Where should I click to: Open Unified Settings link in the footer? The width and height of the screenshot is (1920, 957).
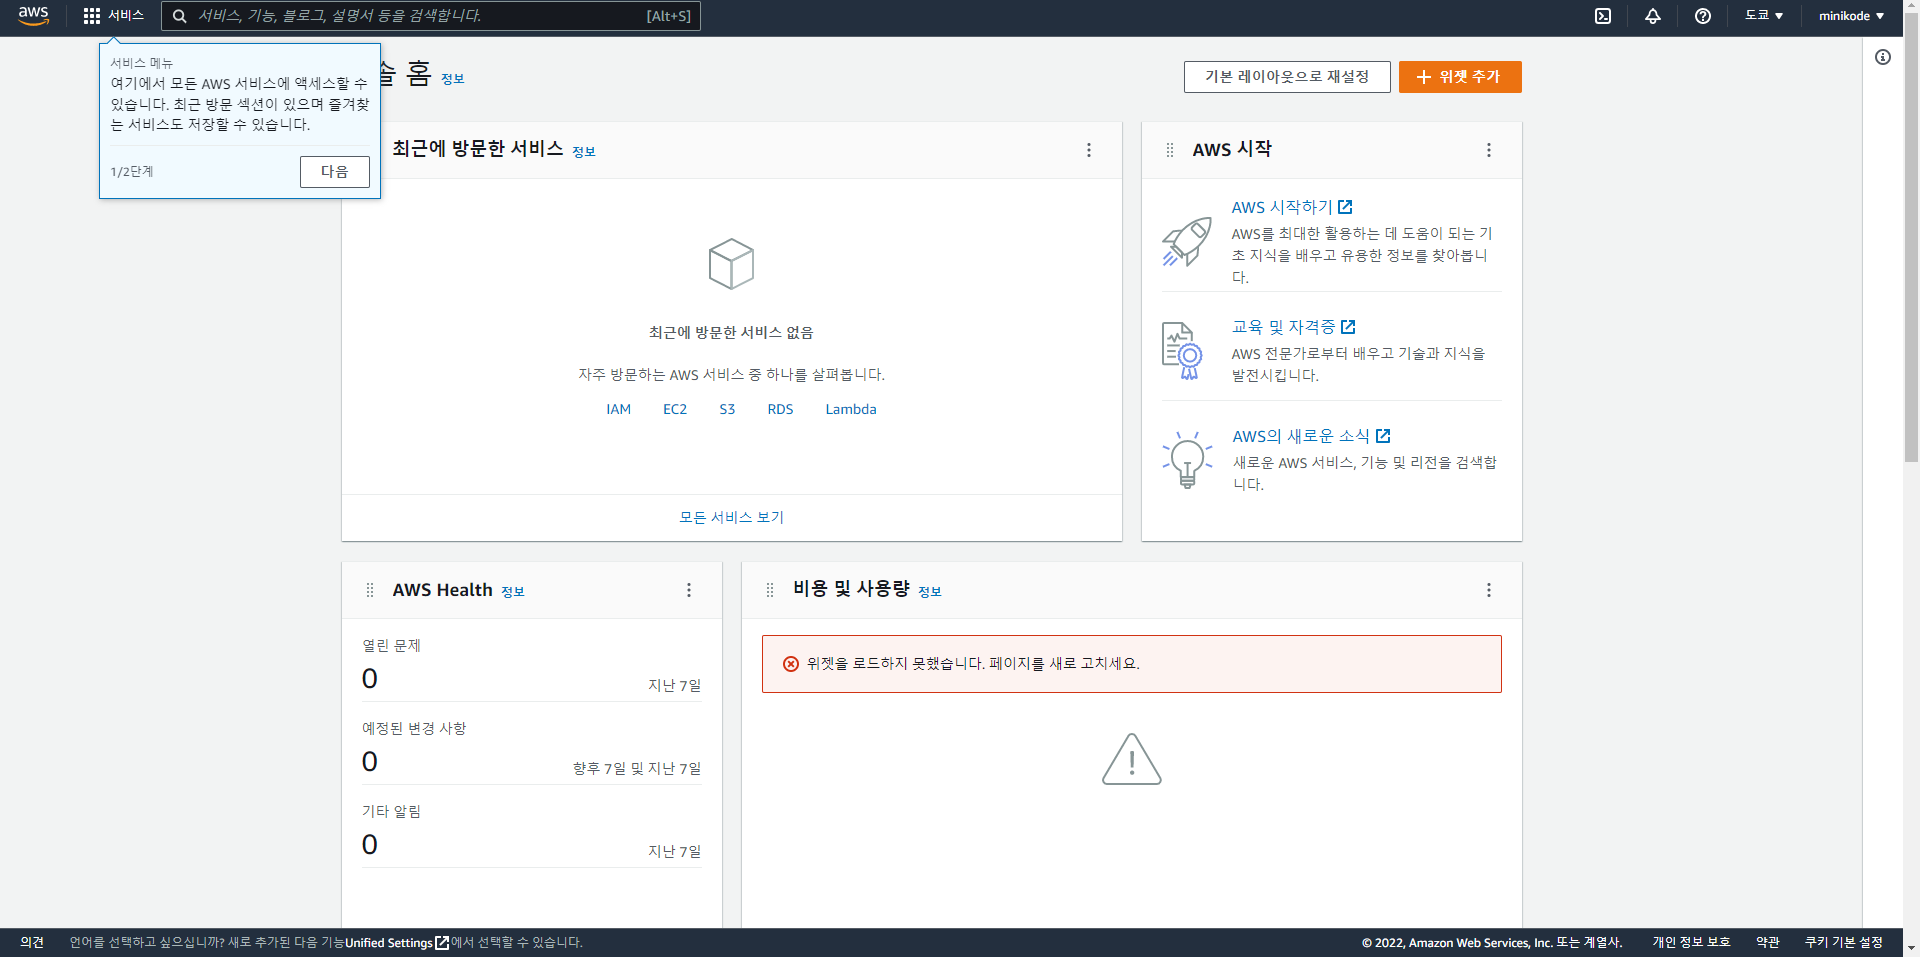[397, 942]
